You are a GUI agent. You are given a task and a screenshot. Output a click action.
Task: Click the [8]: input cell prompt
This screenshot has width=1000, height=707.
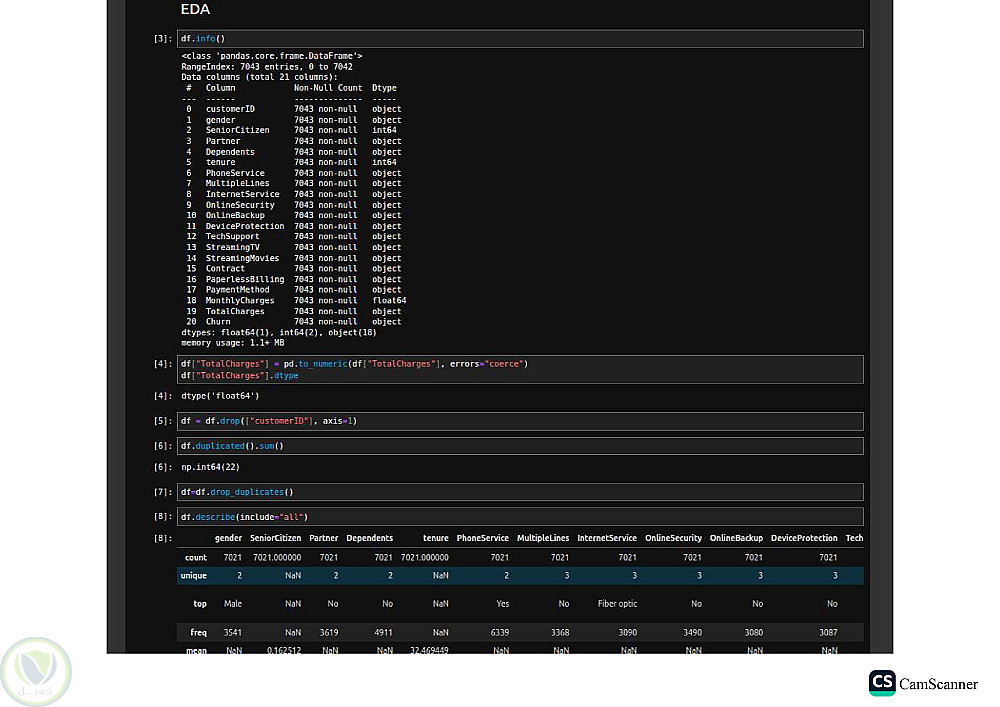[163, 517]
